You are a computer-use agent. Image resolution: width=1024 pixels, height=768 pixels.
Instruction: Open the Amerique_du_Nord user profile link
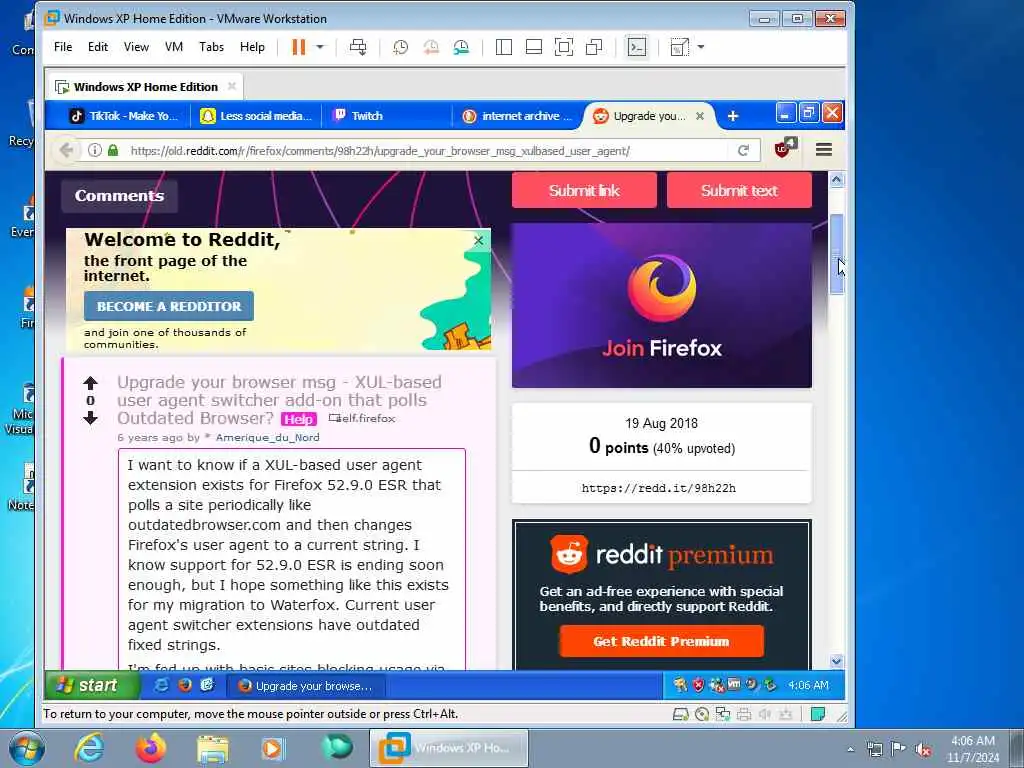click(267, 438)
